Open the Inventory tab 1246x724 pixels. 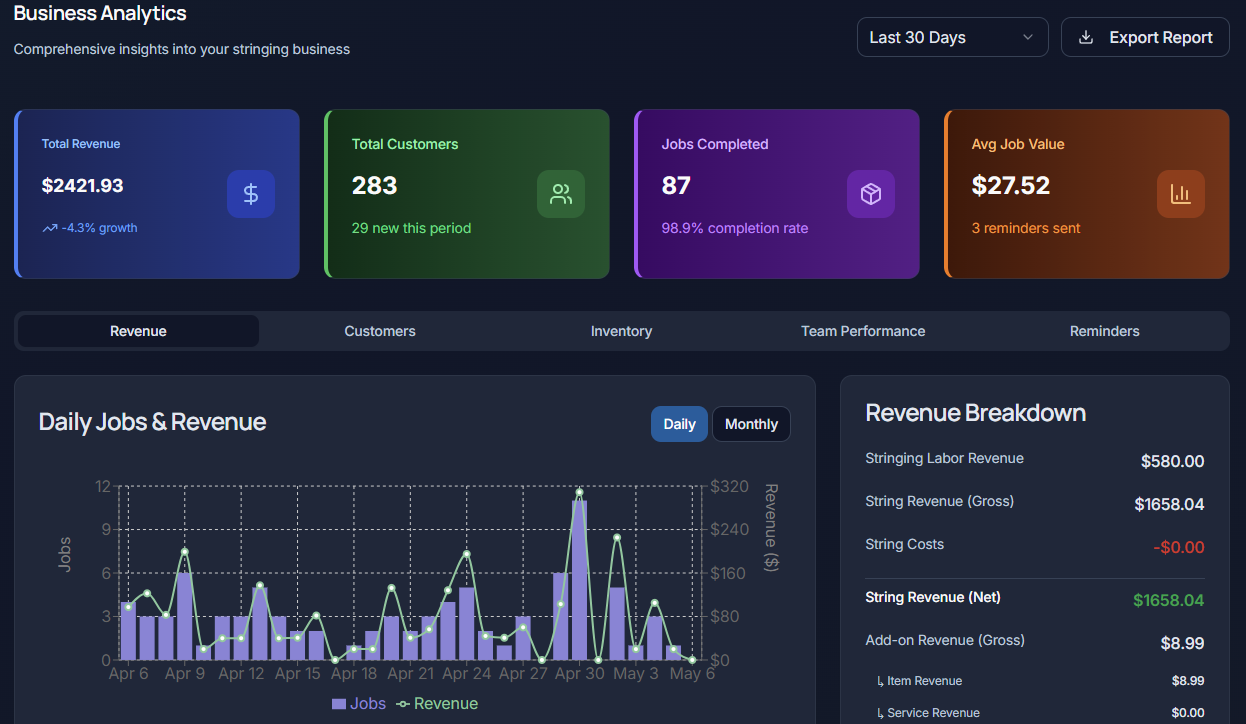coord(621,331)
